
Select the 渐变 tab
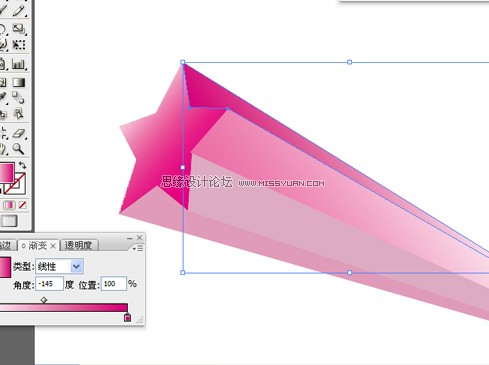click(x=37, y=246)
